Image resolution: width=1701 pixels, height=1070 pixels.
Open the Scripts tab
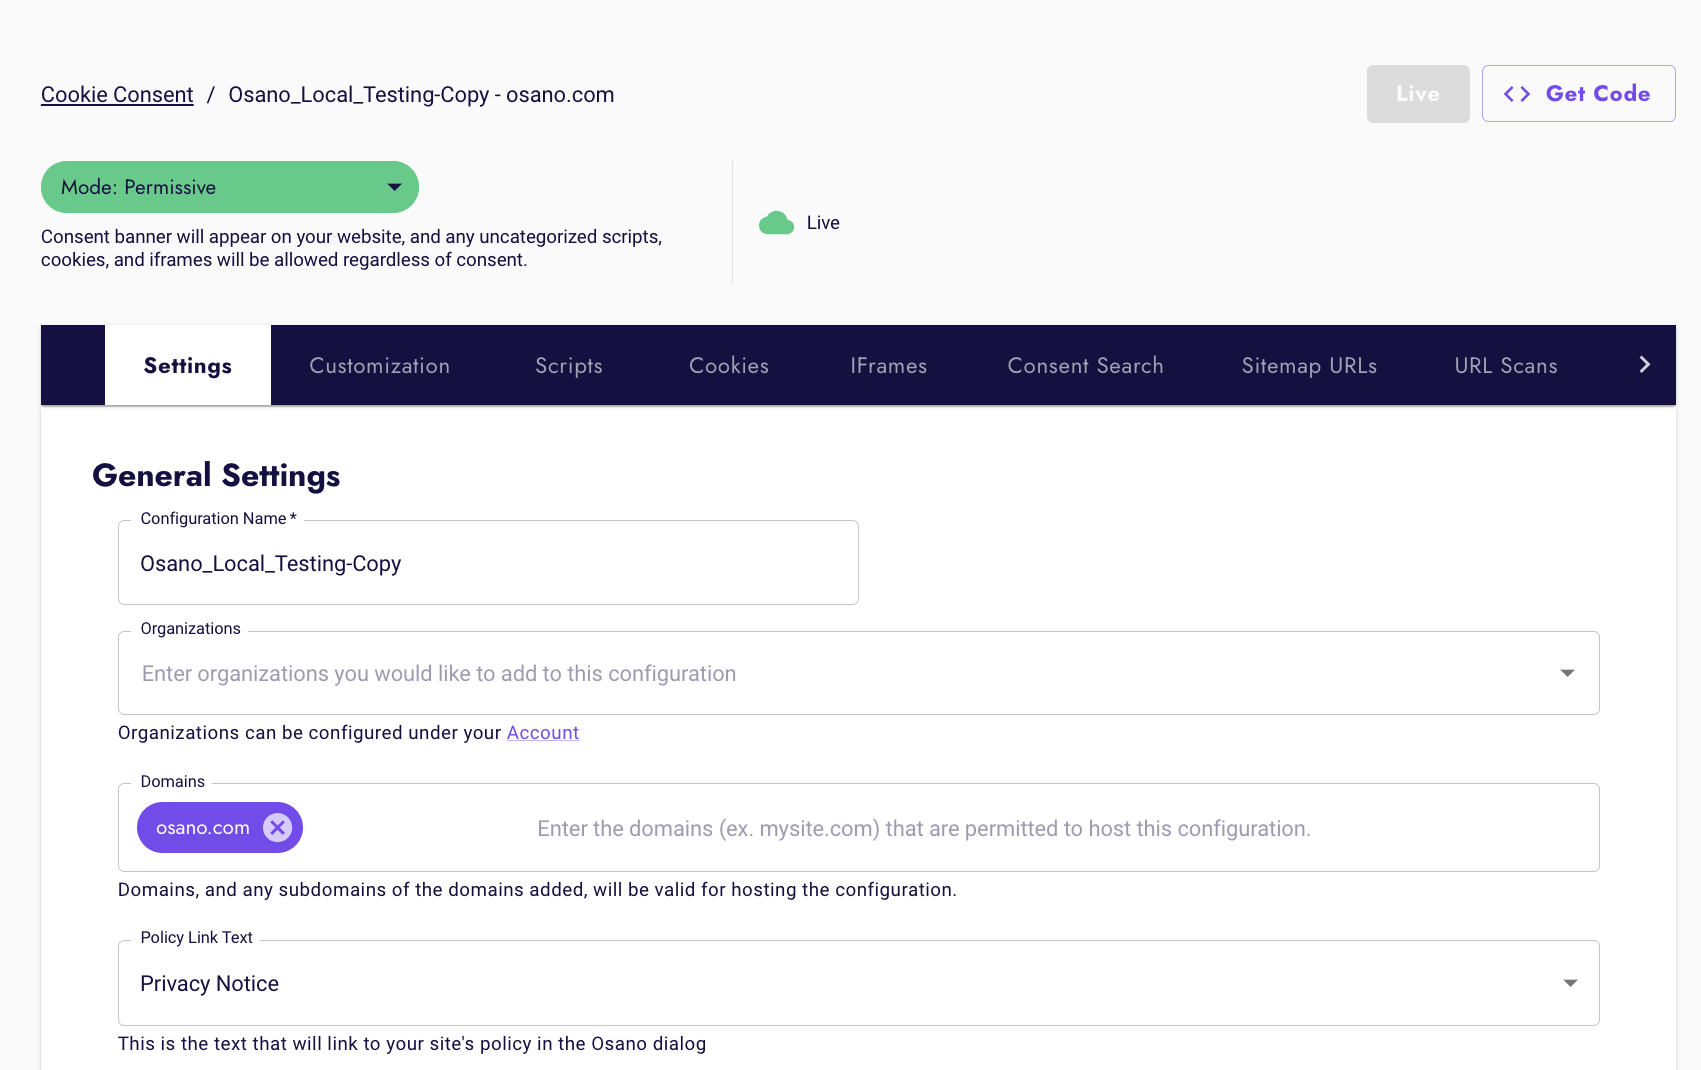[x=569, y=365]
